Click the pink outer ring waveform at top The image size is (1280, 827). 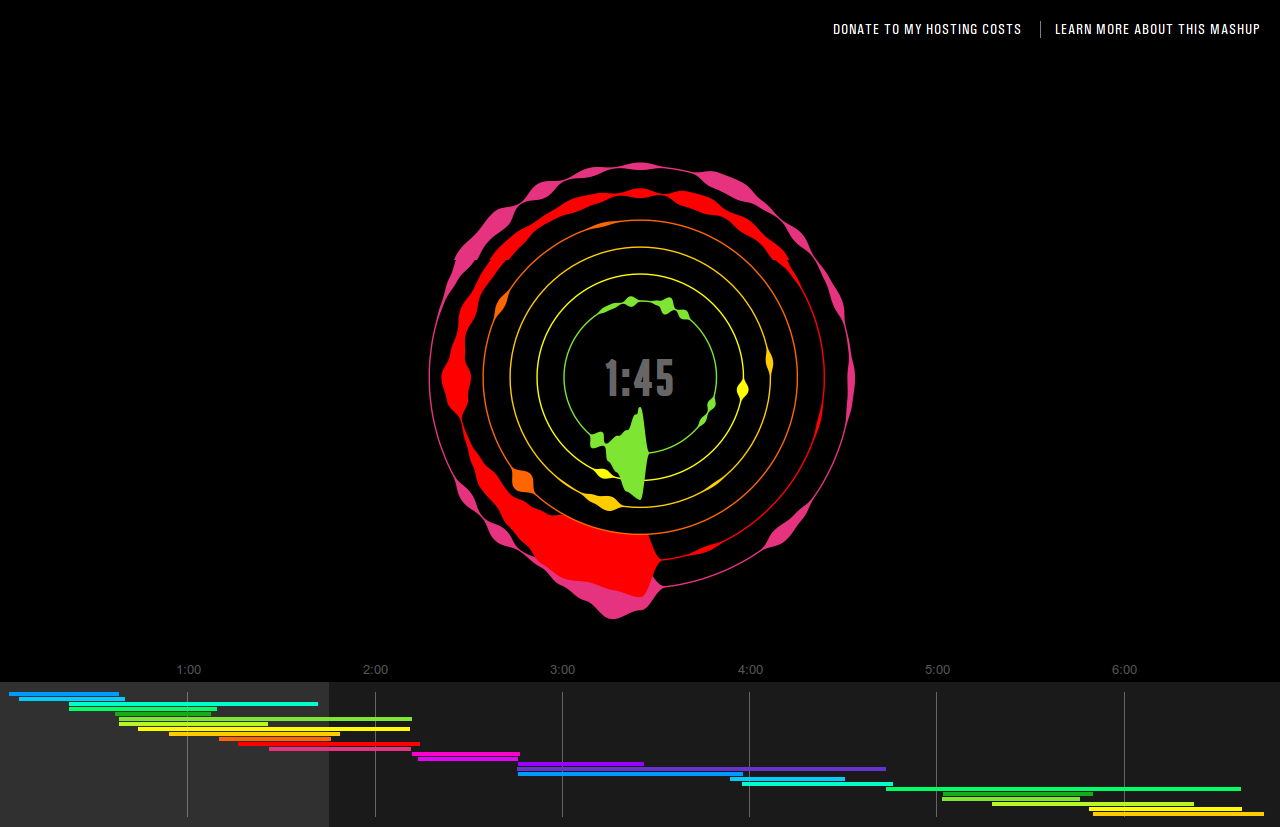(x=640, y=170)
